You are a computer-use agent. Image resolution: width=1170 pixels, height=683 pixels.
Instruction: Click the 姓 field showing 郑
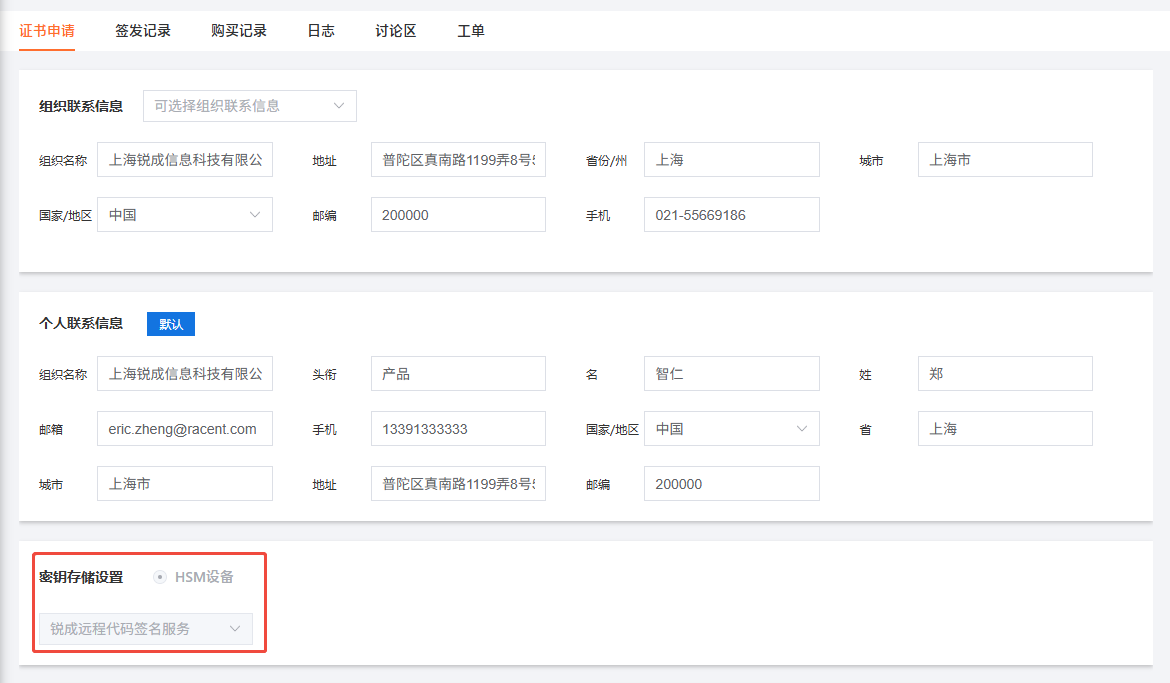(1004, 373)
